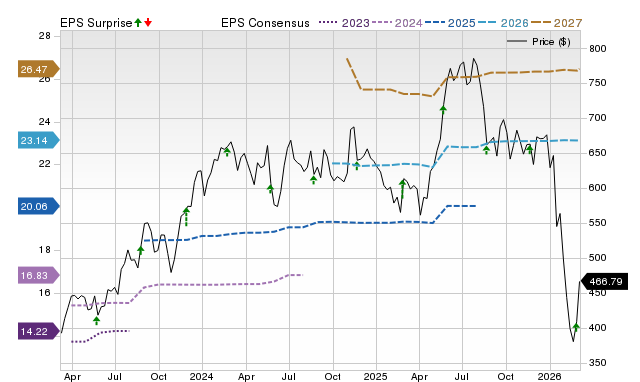
Task: Select the 2023 dotted purple legend entry
Action: (x=344, y=23)
